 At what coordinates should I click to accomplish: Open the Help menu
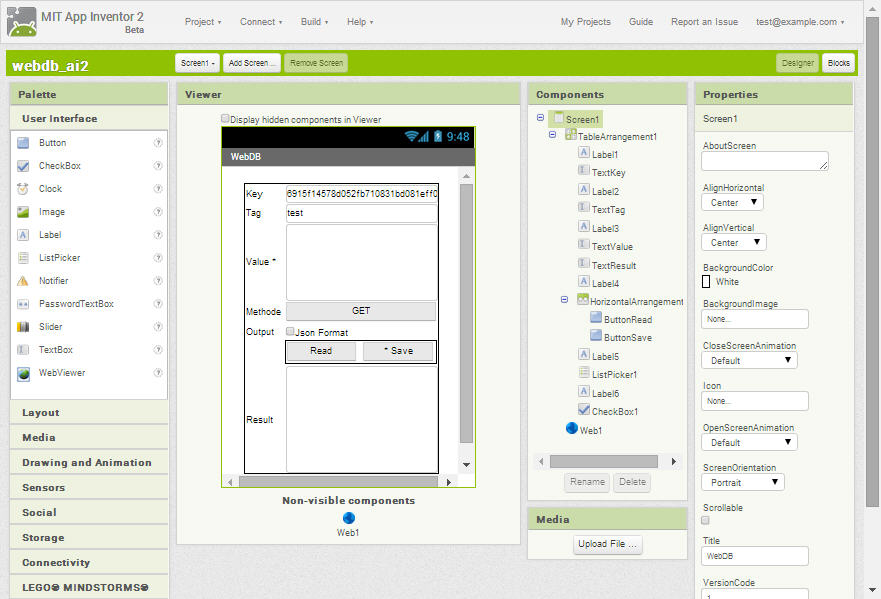click(x=360, y=22)
